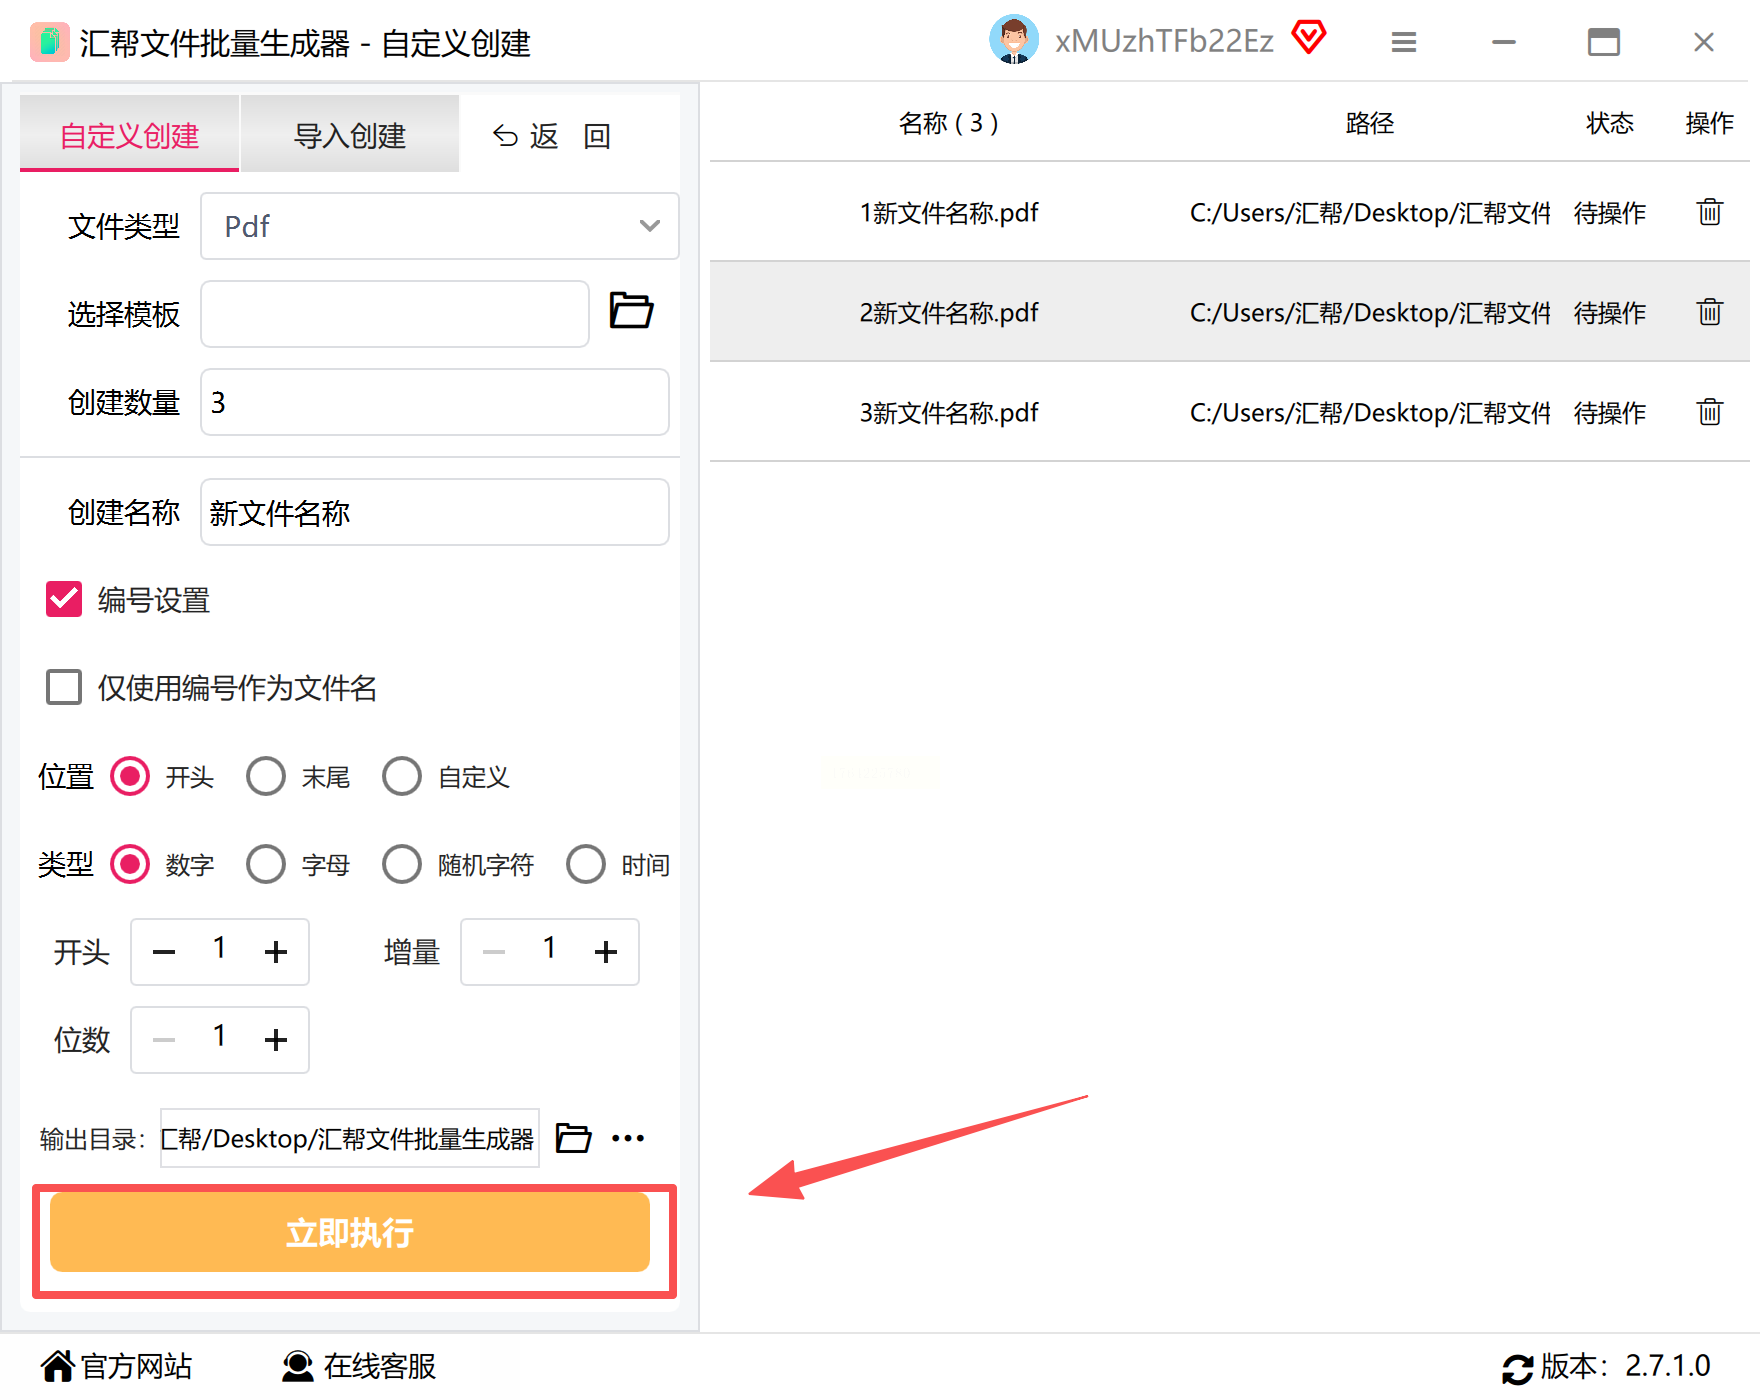Click the home icon for 官方网站

tap(57, 1366)
